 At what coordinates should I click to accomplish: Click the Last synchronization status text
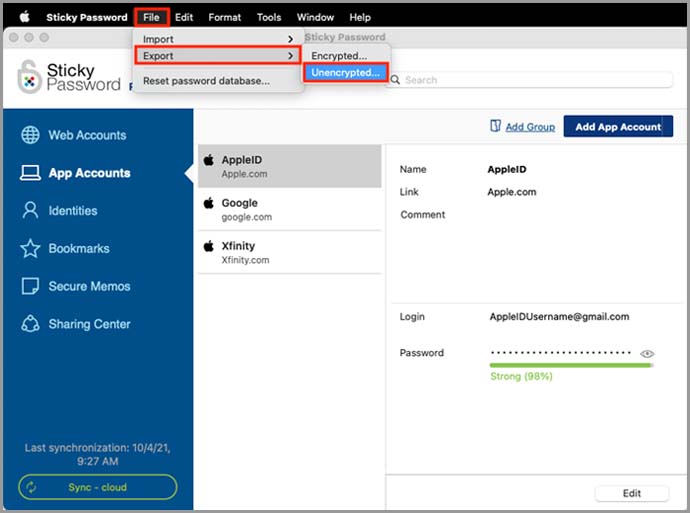[x=97, y=454]
